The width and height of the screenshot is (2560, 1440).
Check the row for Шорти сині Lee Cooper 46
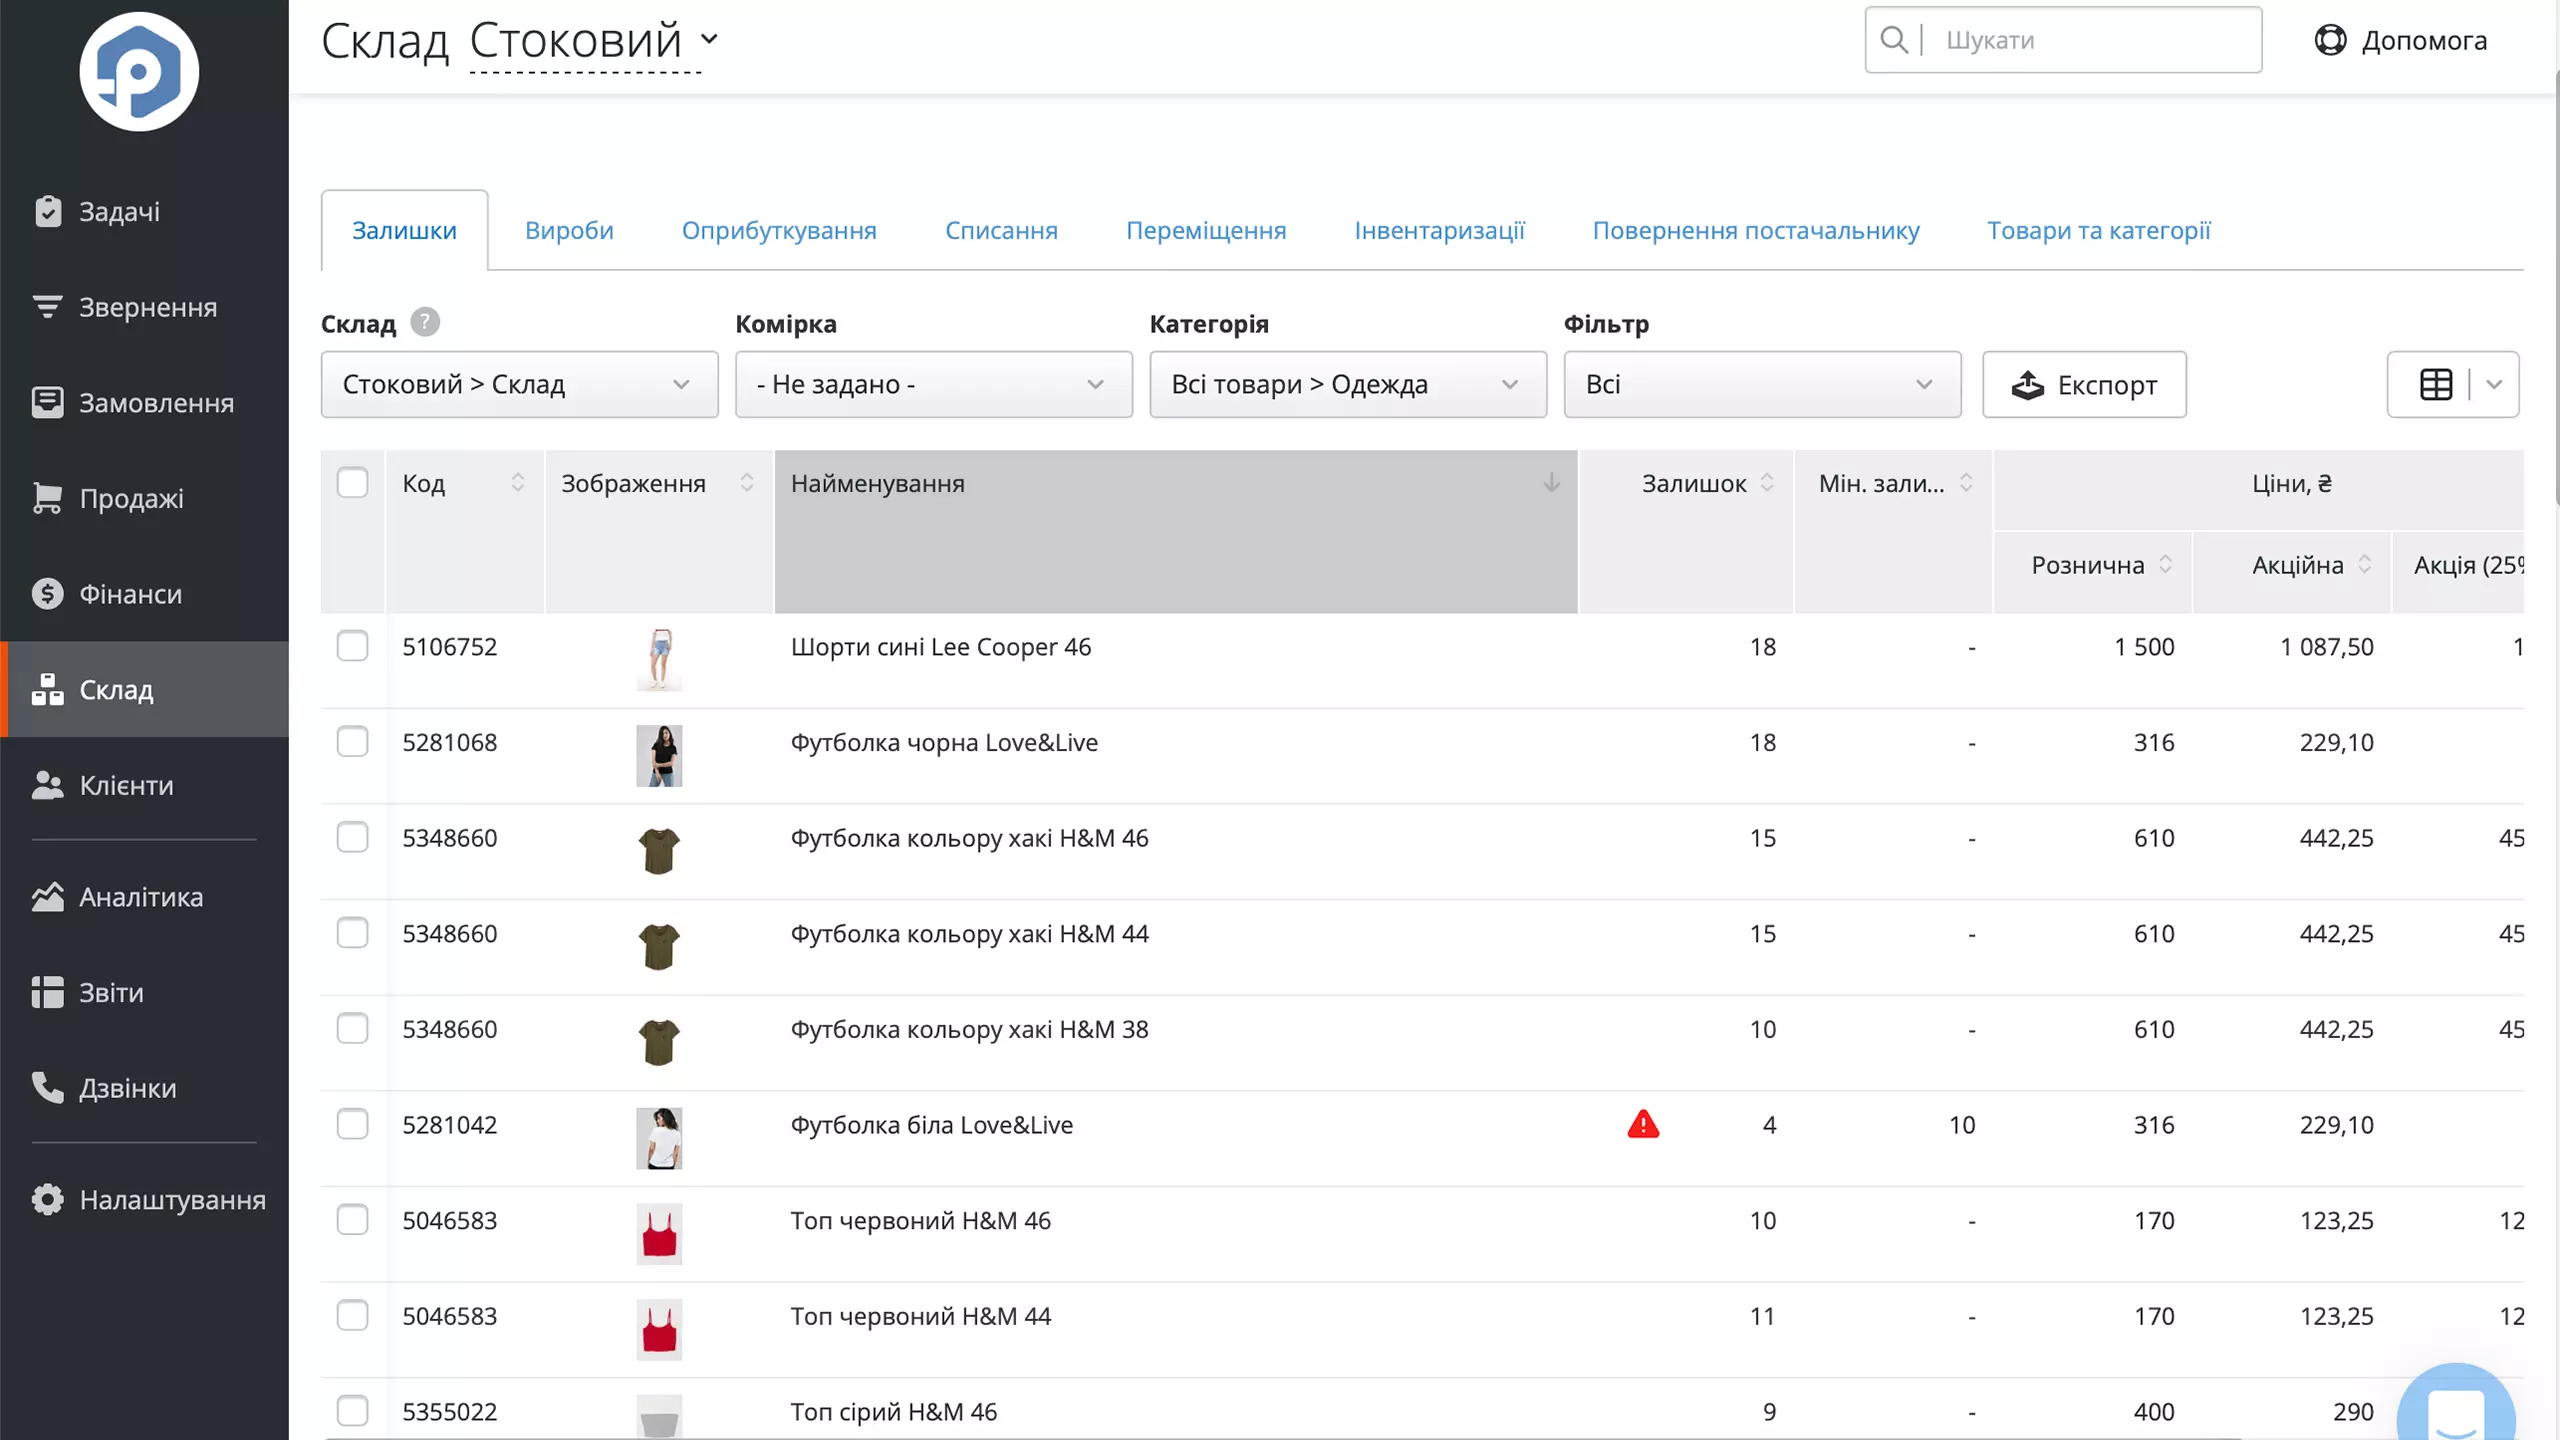click(x=352, y=646)
